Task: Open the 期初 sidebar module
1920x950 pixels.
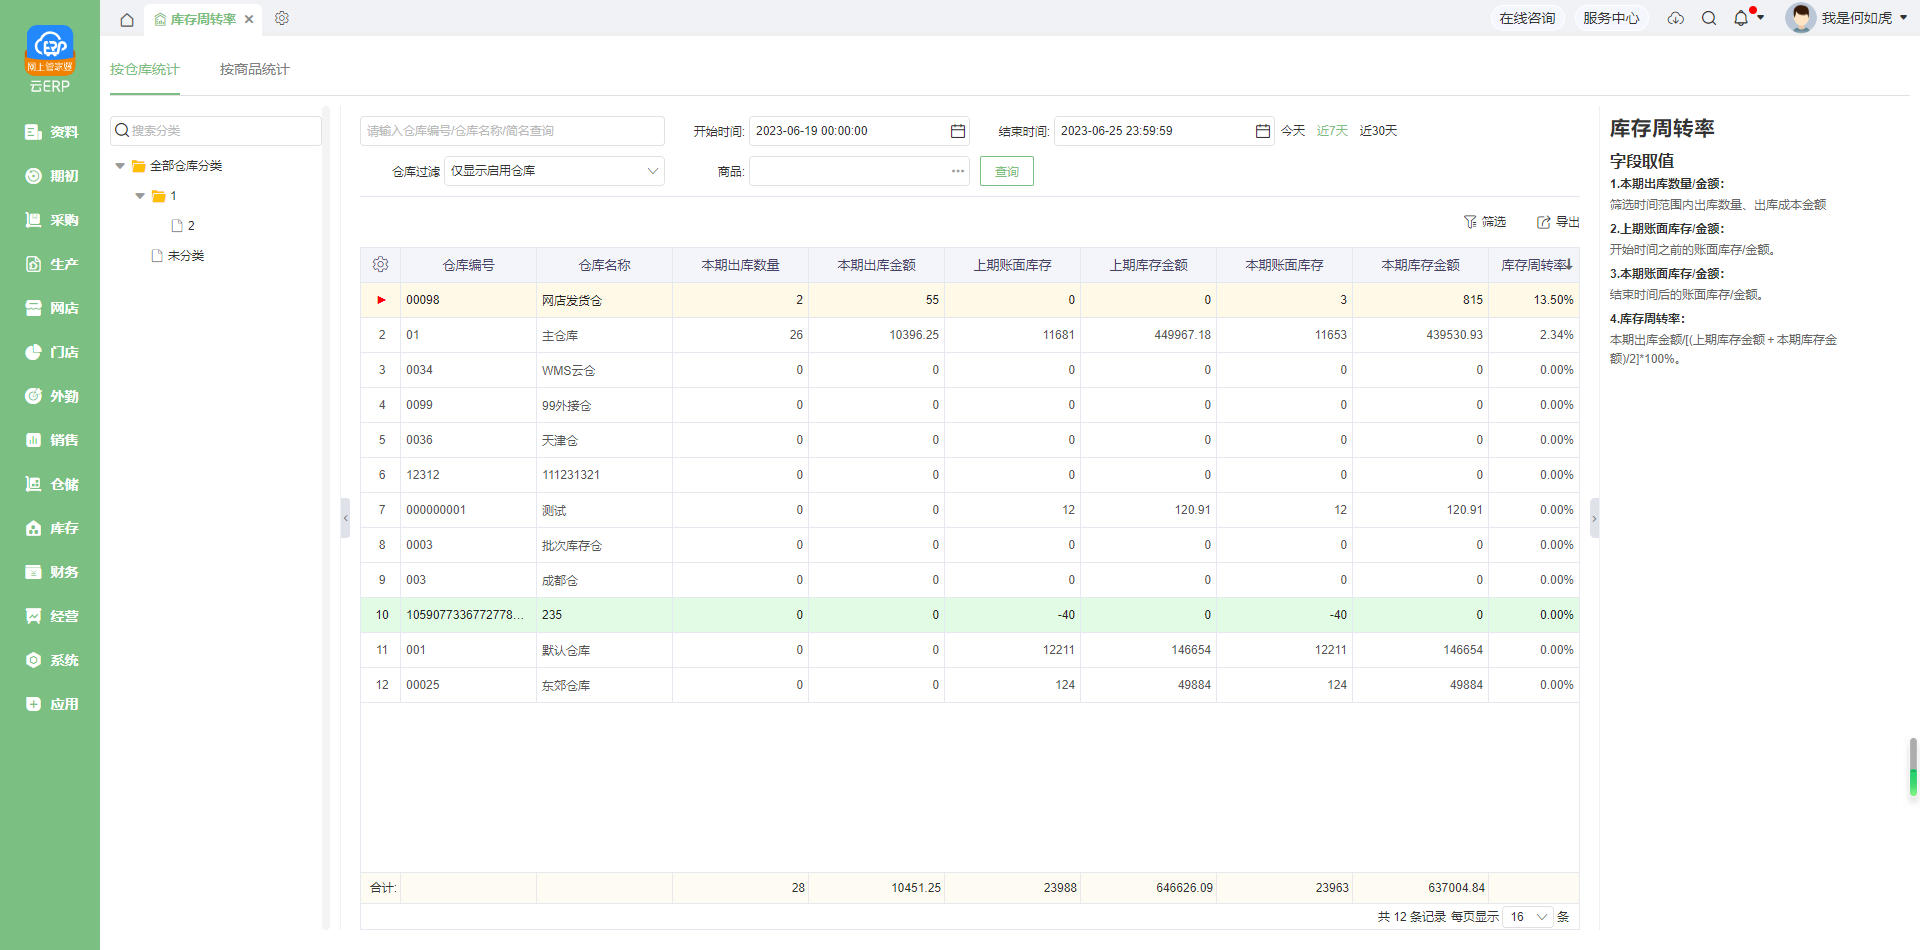Action: point(50,176)
